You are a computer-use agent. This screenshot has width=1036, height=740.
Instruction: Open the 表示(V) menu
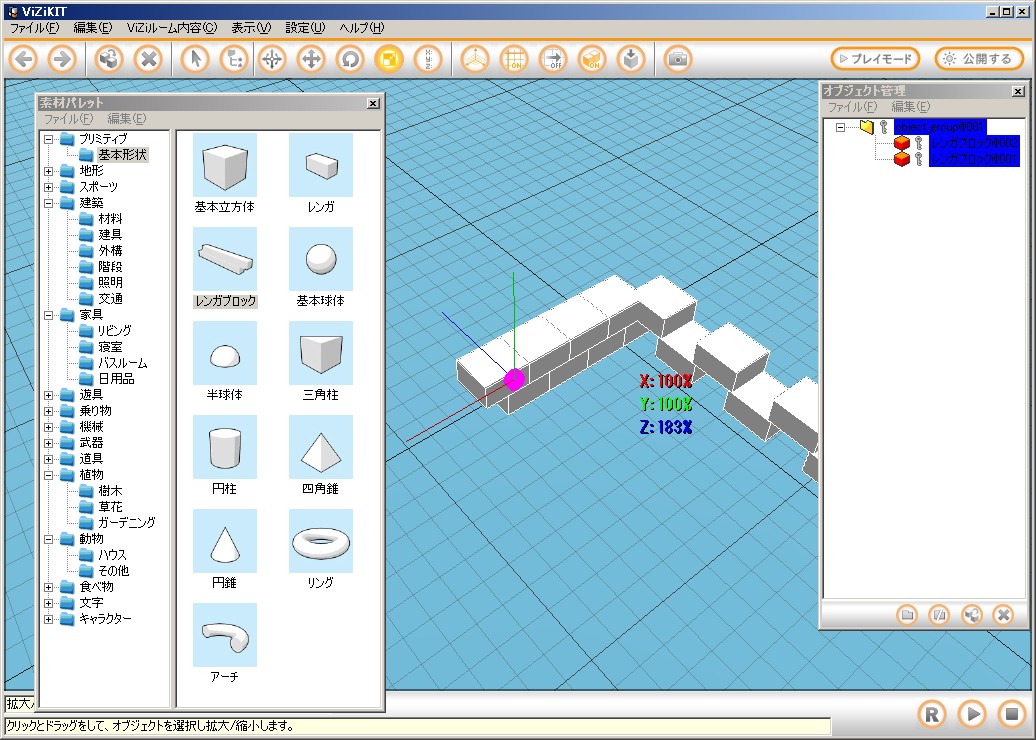click(x=250, y=28)
